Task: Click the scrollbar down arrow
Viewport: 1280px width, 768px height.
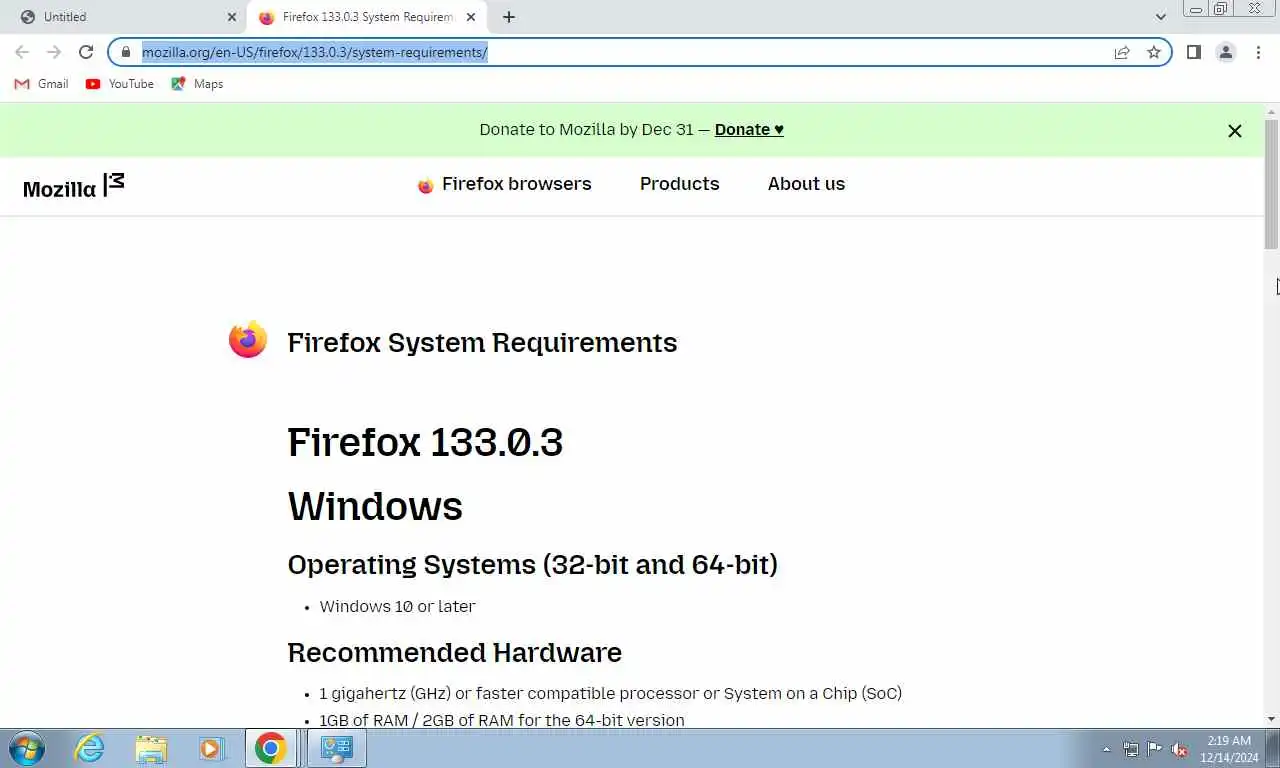Action: coord(1271,719)
